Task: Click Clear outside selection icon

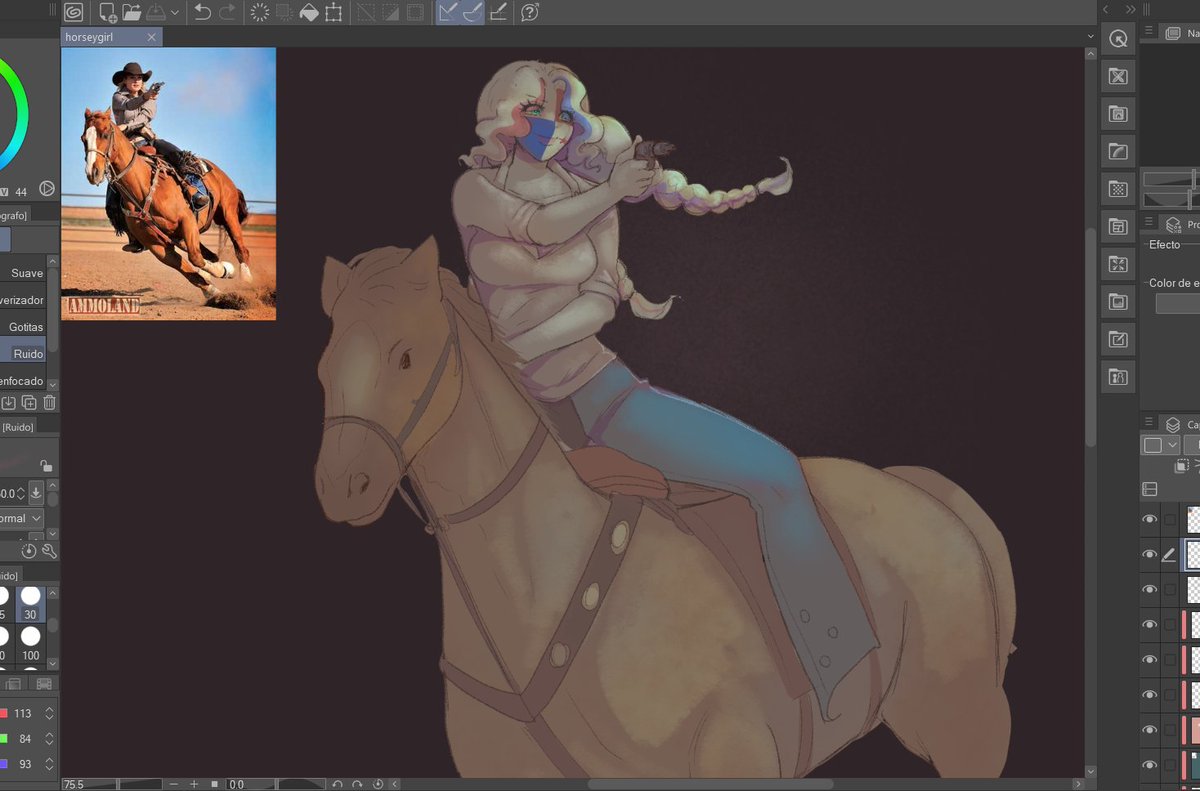Action: pos(284,12)
